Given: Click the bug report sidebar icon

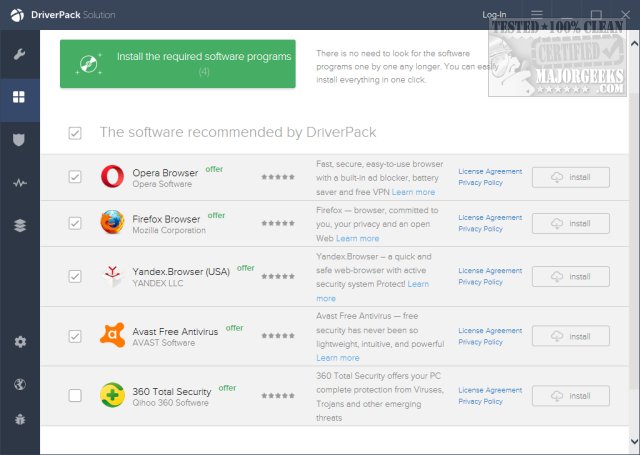Looking at the screenshot, I should point(19,418).
